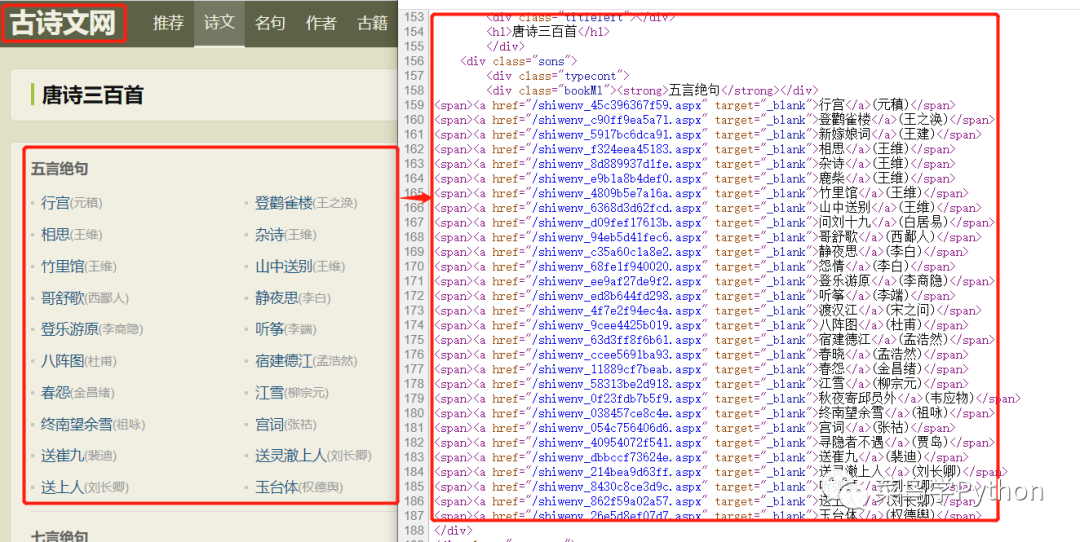Open the 推荐 navigation tab
The height and width of the screenshot is (542, 1080).
coord(168,23)
